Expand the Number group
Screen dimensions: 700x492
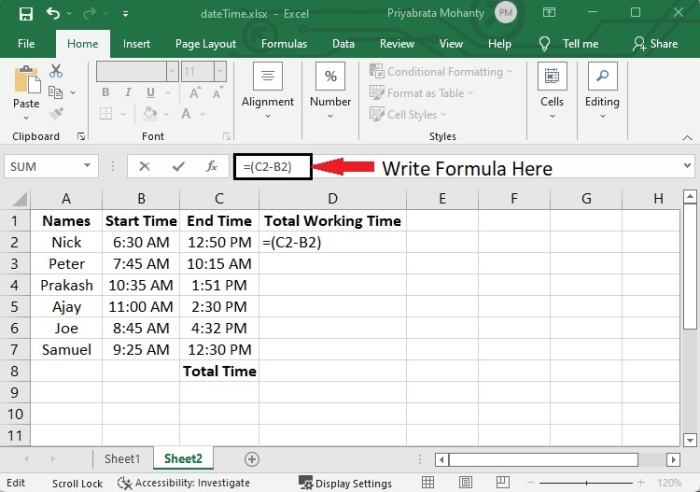pos(330,92)
